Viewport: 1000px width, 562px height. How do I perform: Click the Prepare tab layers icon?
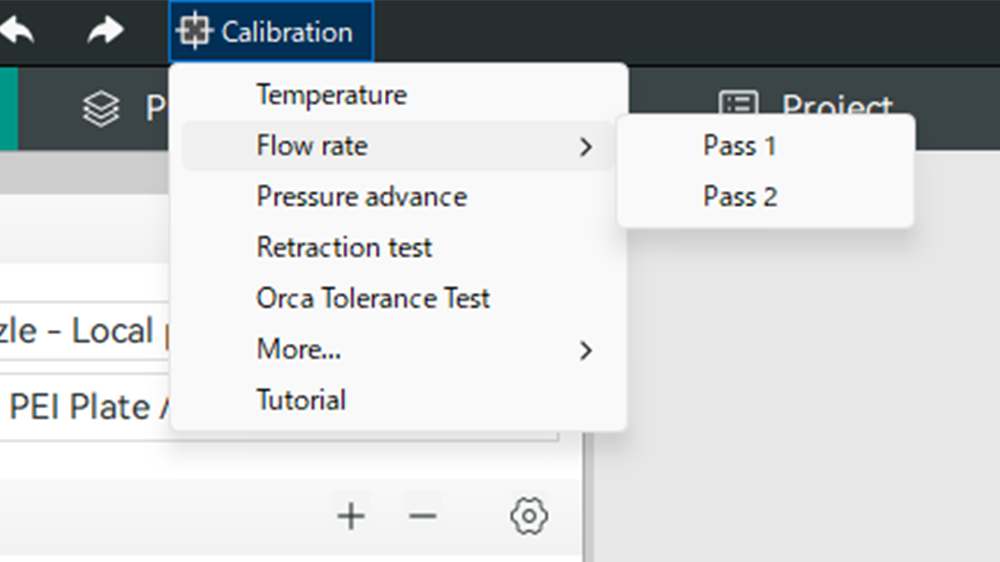tap(101, 108)
